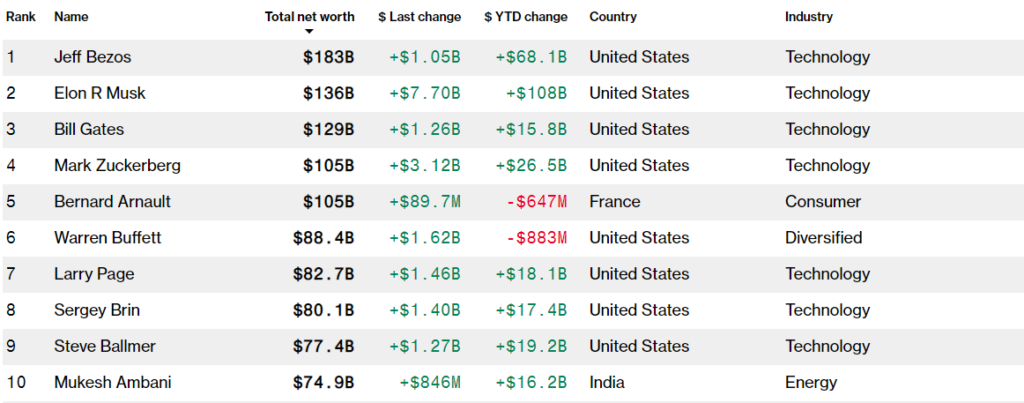Screen dimensions: 1024x403
Task: Click the Country column header
Action: tap(612, 17)
